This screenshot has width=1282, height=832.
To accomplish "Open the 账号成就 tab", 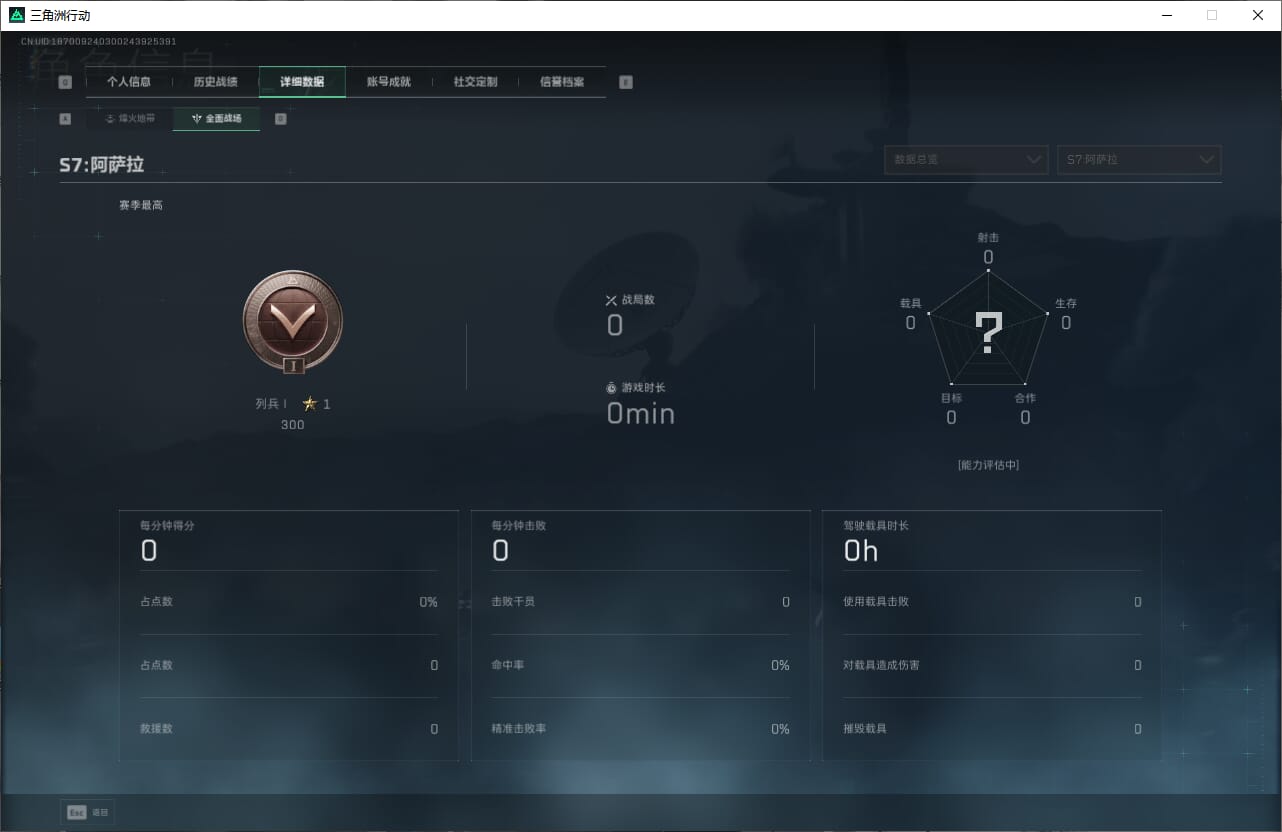I will click(x=389, y=82).
